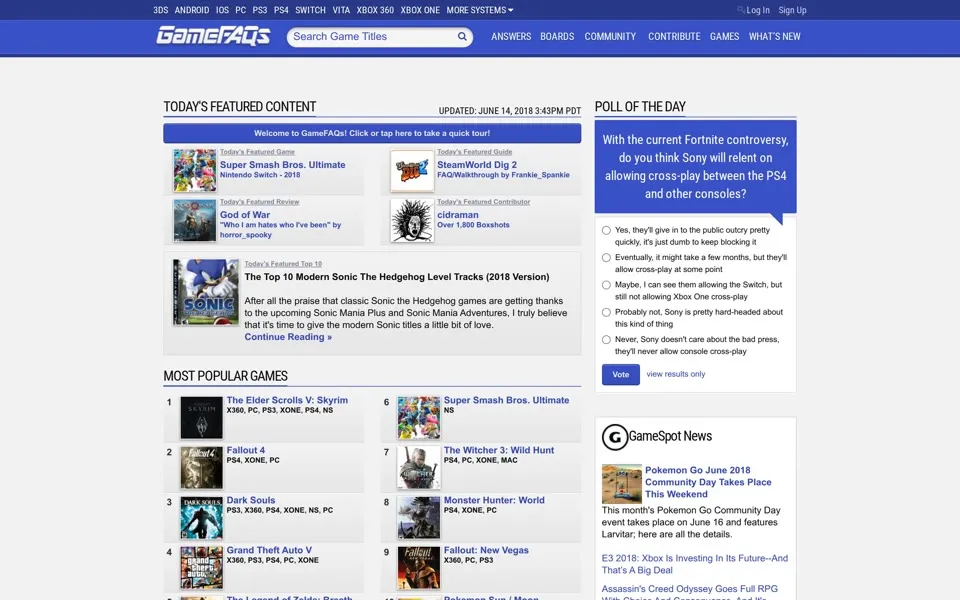Viewport: 960px width, 600px height.
Task: Click 'Today's Featured Top 10' label link
Action: click(283, 264)
